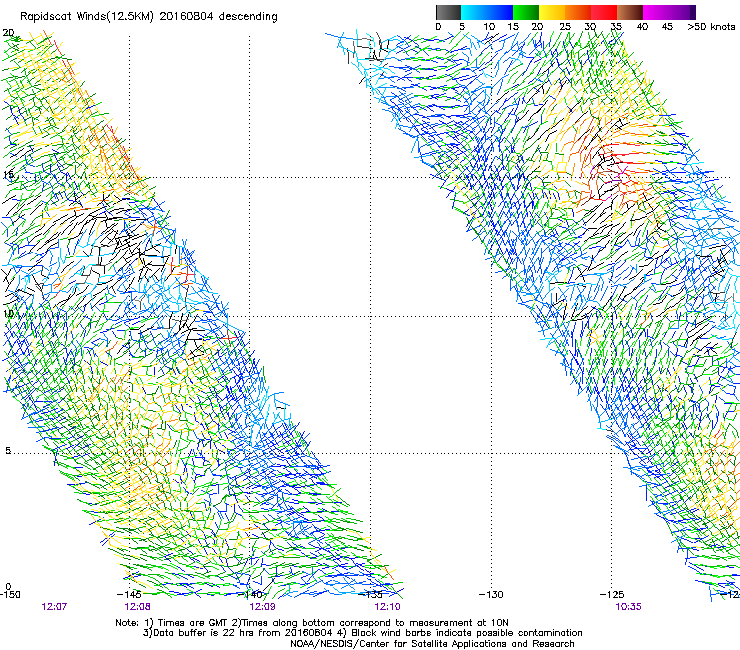Image resolution: width=740 pixels, height=650 pixels.
Task: Select the yellow 20–25 knots legend swatch
Action: 552,12
